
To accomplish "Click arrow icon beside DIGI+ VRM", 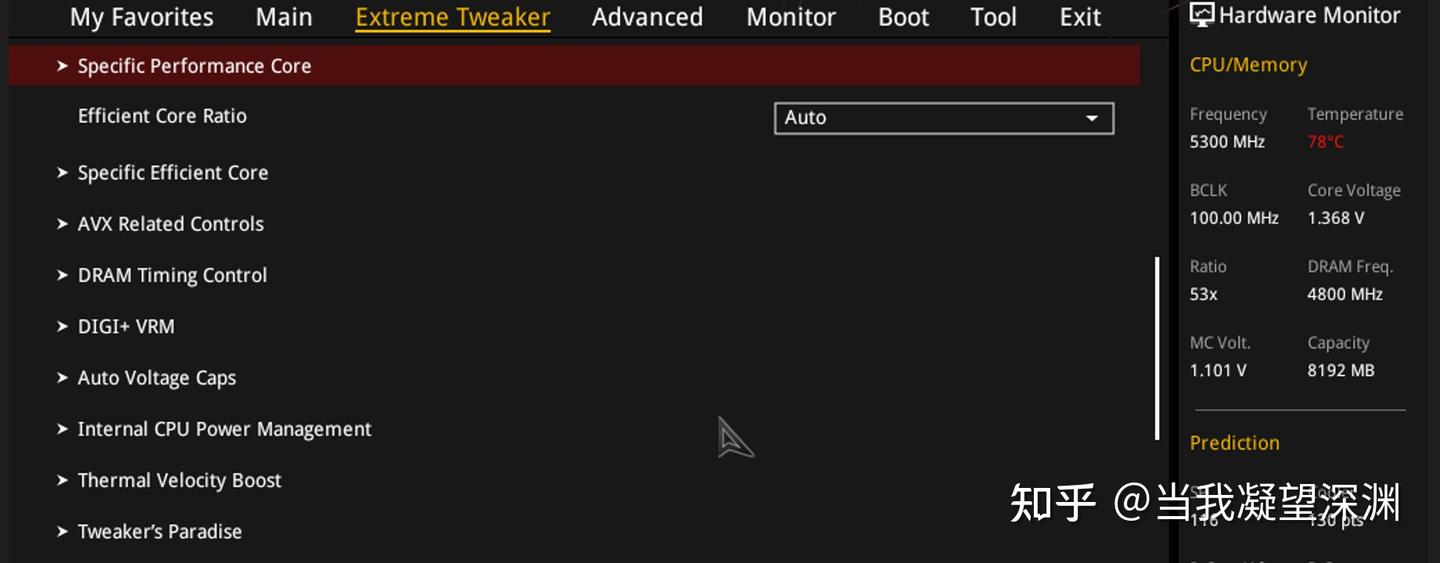I will (62, 327).
